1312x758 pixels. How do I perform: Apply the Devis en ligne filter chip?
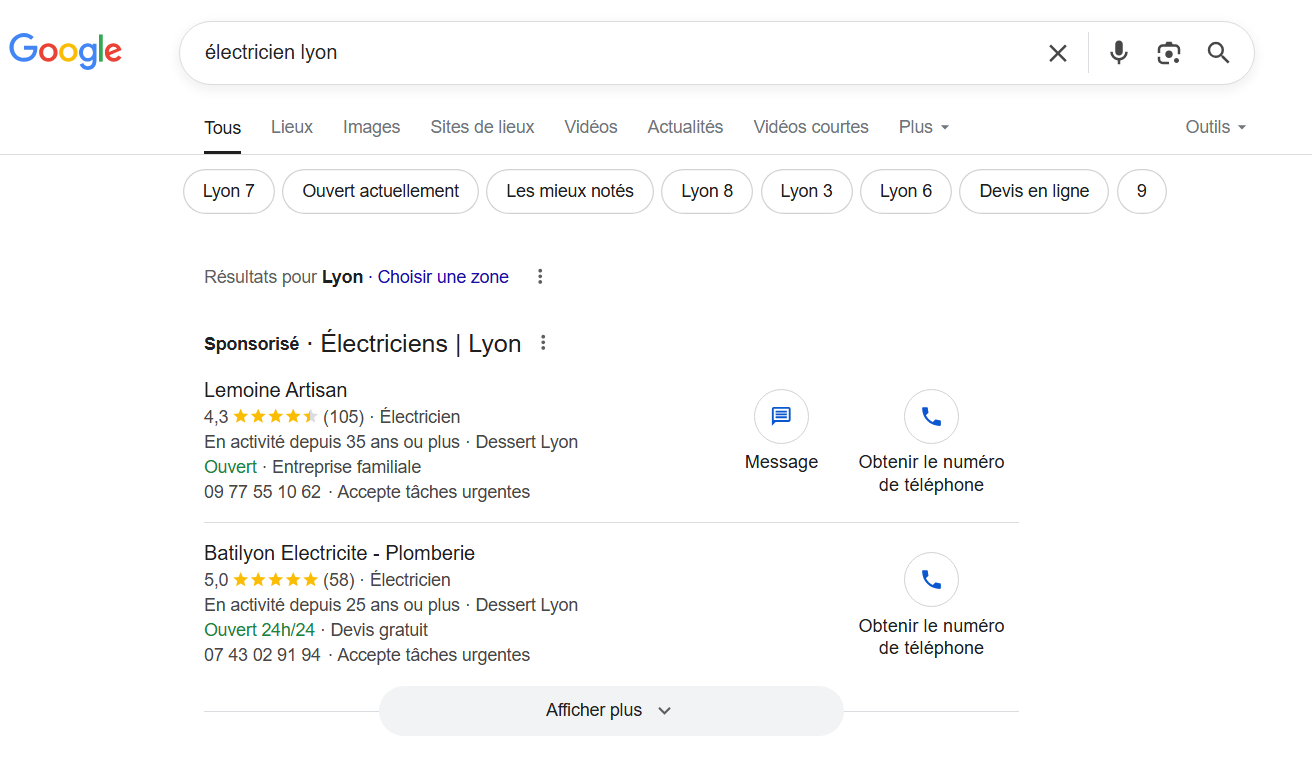(1034, 191)
